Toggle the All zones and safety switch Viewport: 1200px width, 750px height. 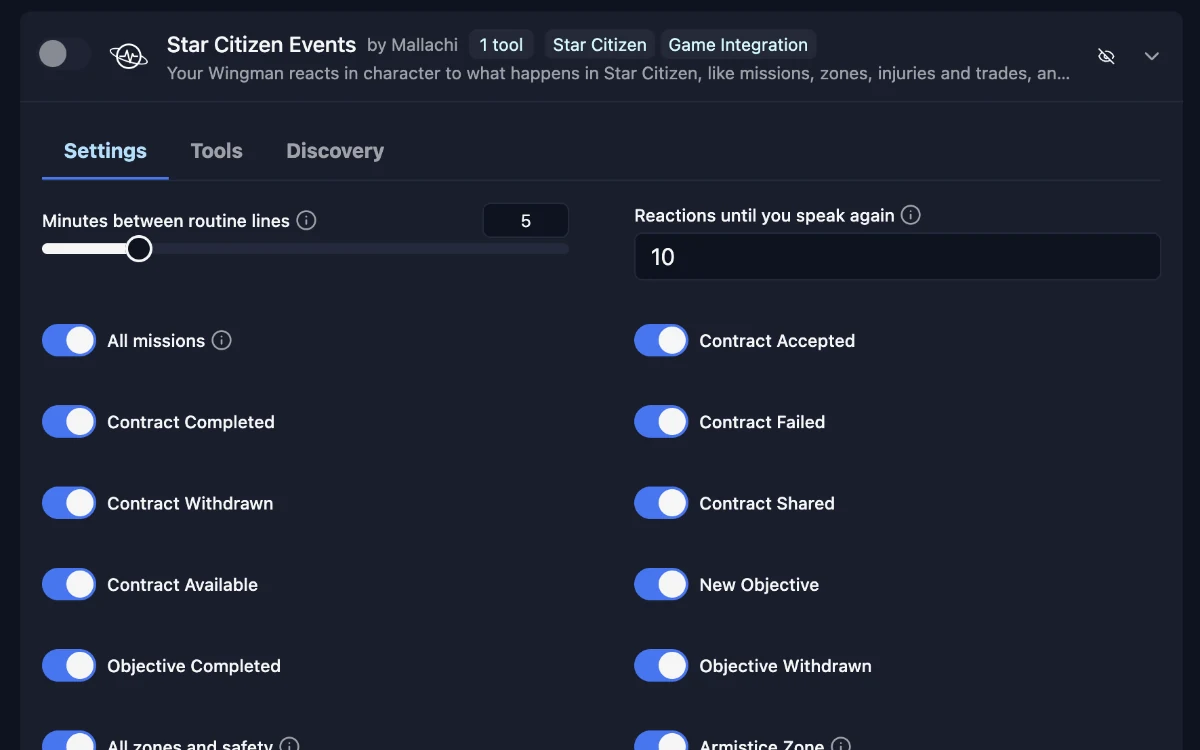pos(69,741)
